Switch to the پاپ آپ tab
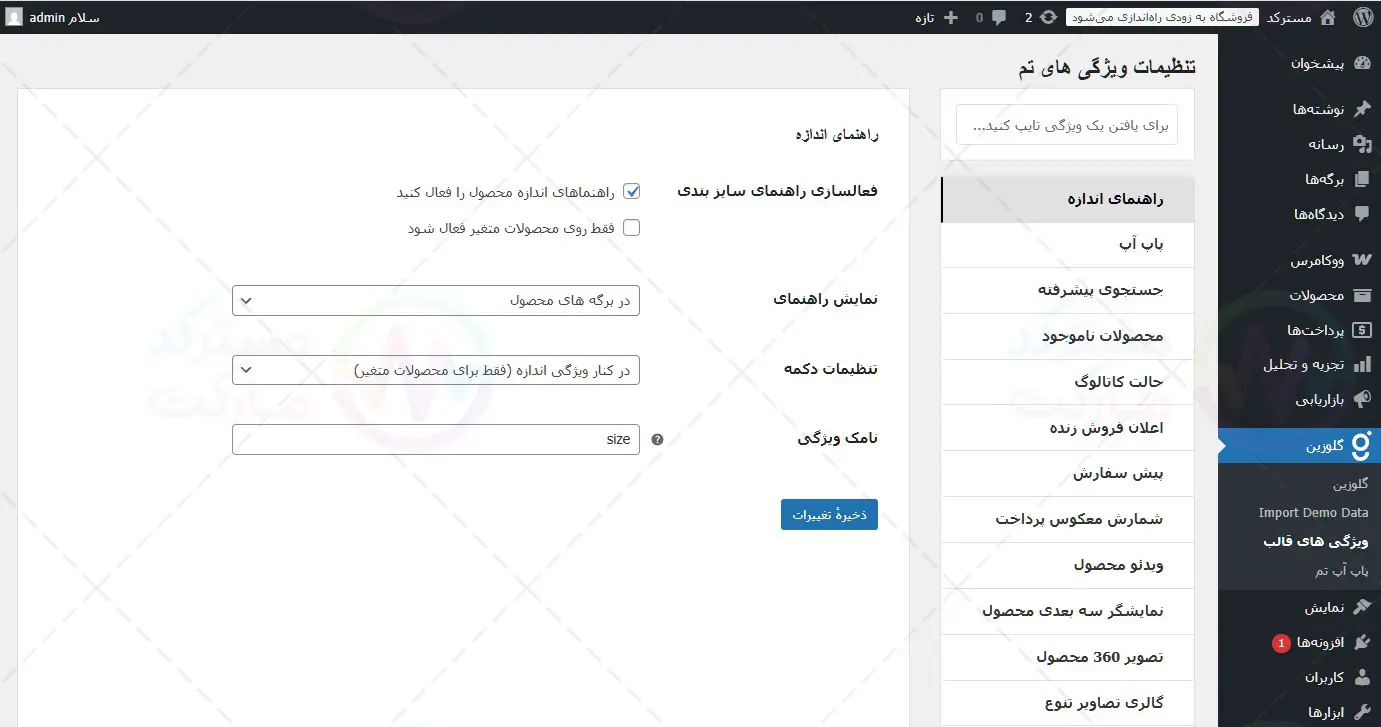Image resolution: width=1381 pixels, height=727 pixels. pos(1068,245)
